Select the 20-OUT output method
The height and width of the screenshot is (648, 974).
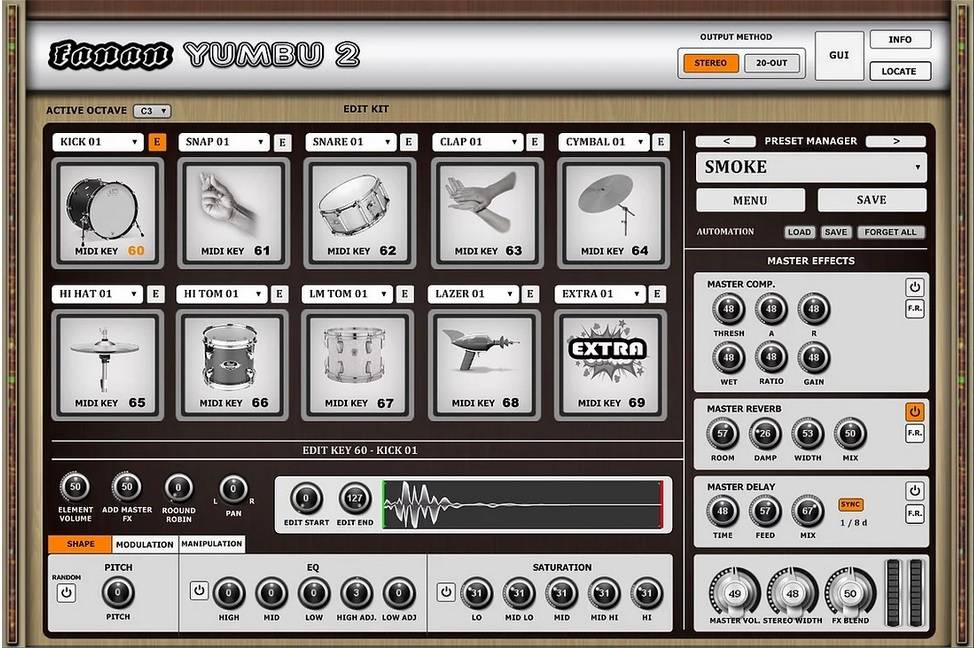[x=772, y=63]
